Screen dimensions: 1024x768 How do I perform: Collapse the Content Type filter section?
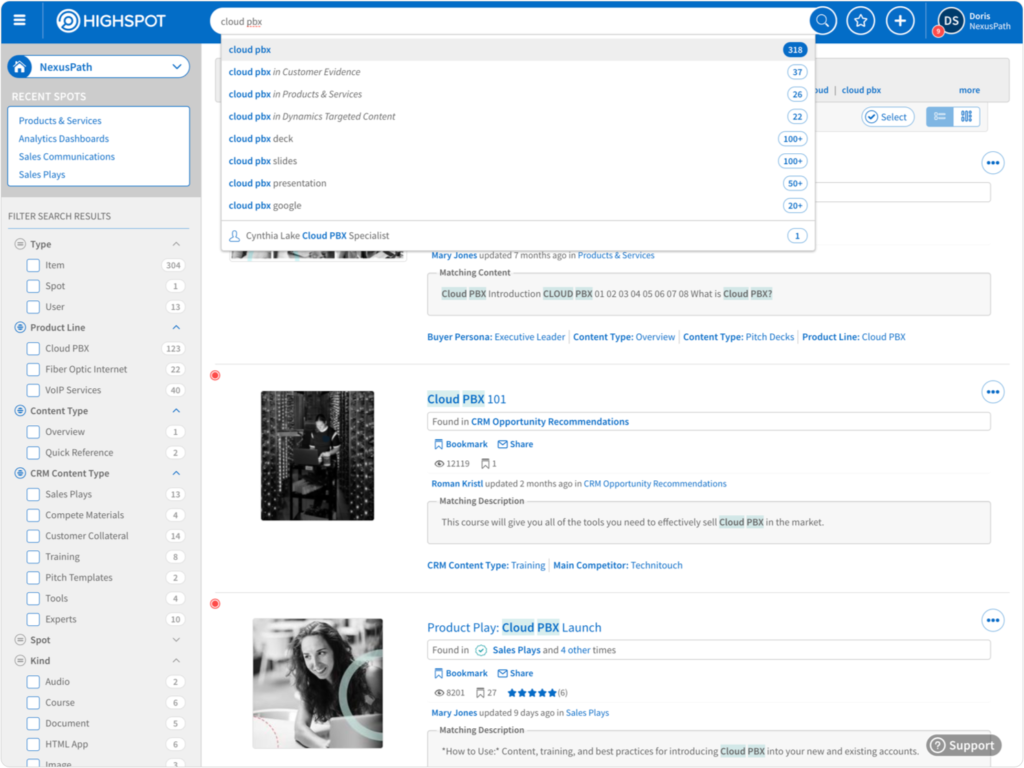click(176, 411)
